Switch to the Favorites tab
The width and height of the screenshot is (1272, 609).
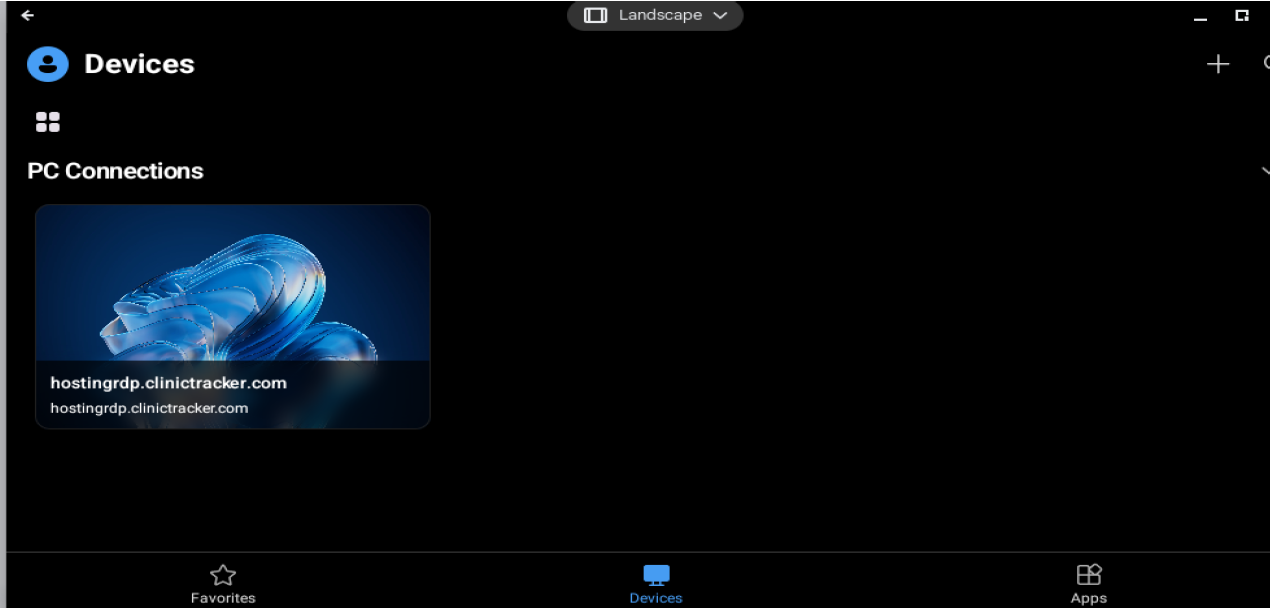point(223,584)
